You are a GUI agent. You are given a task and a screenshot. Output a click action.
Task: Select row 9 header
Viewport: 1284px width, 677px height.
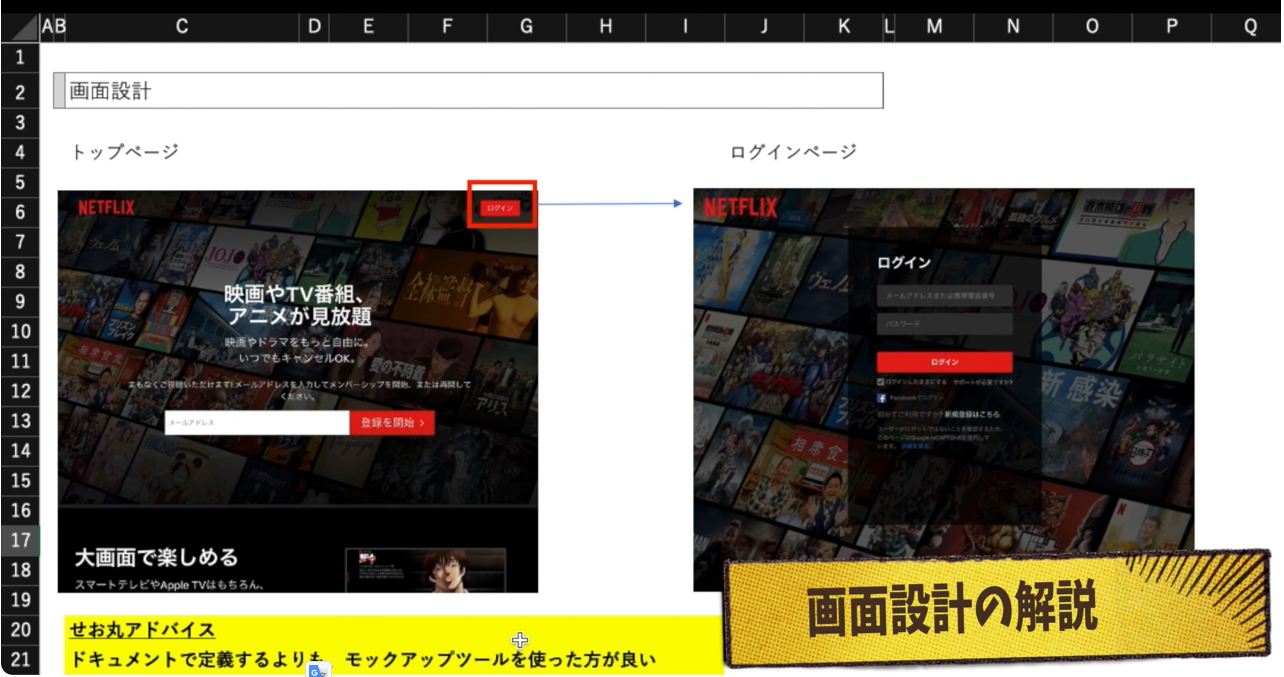pos(19,301)
